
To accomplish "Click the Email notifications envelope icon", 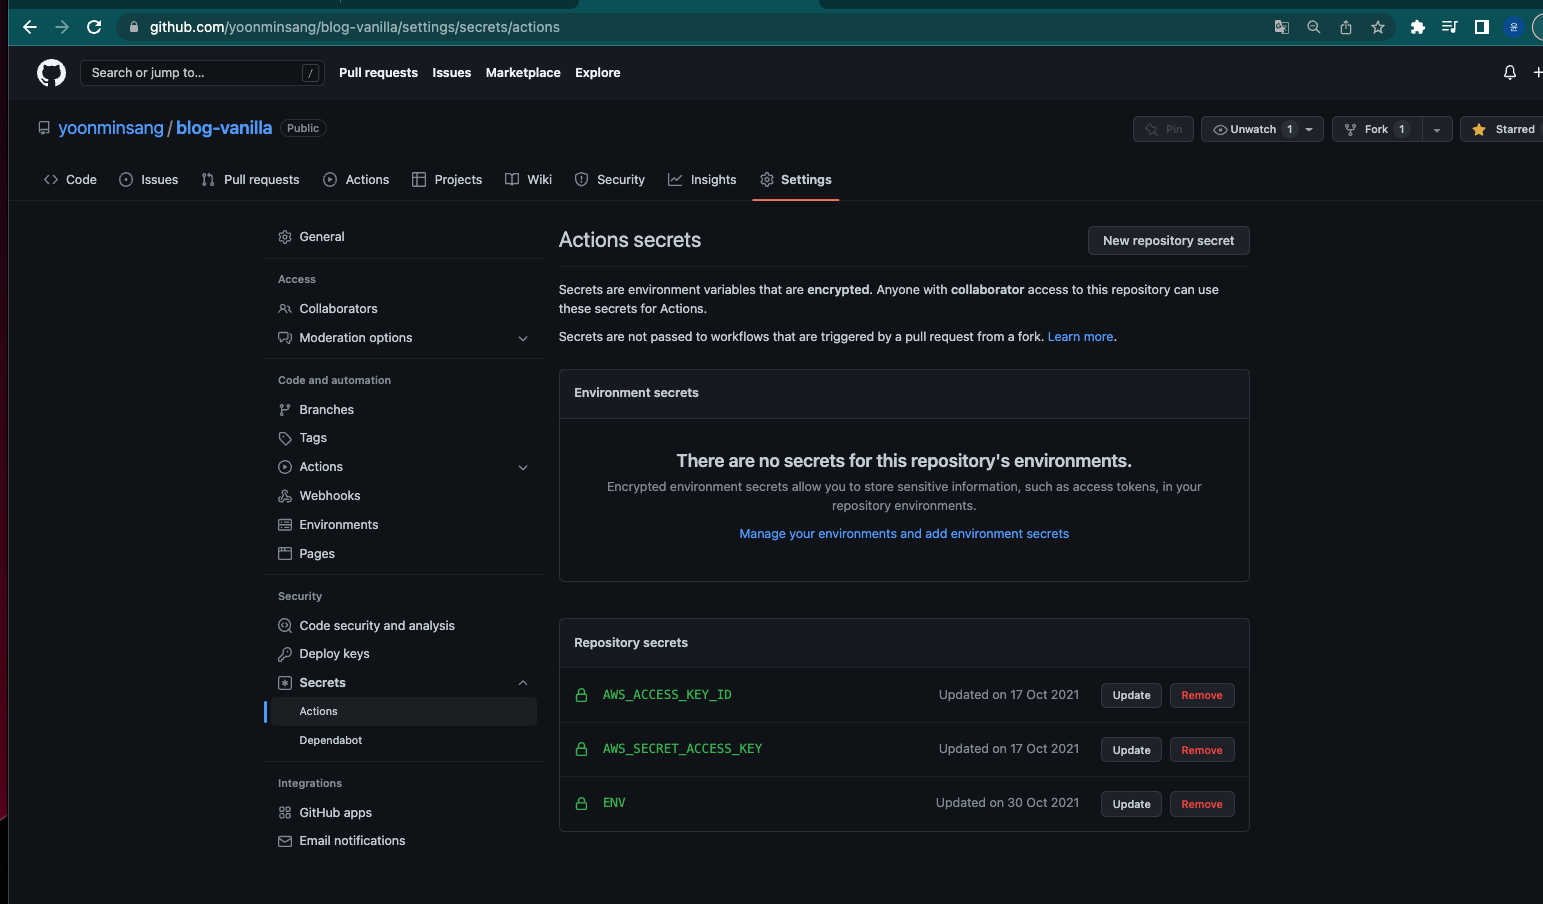I will click(285, 841).
